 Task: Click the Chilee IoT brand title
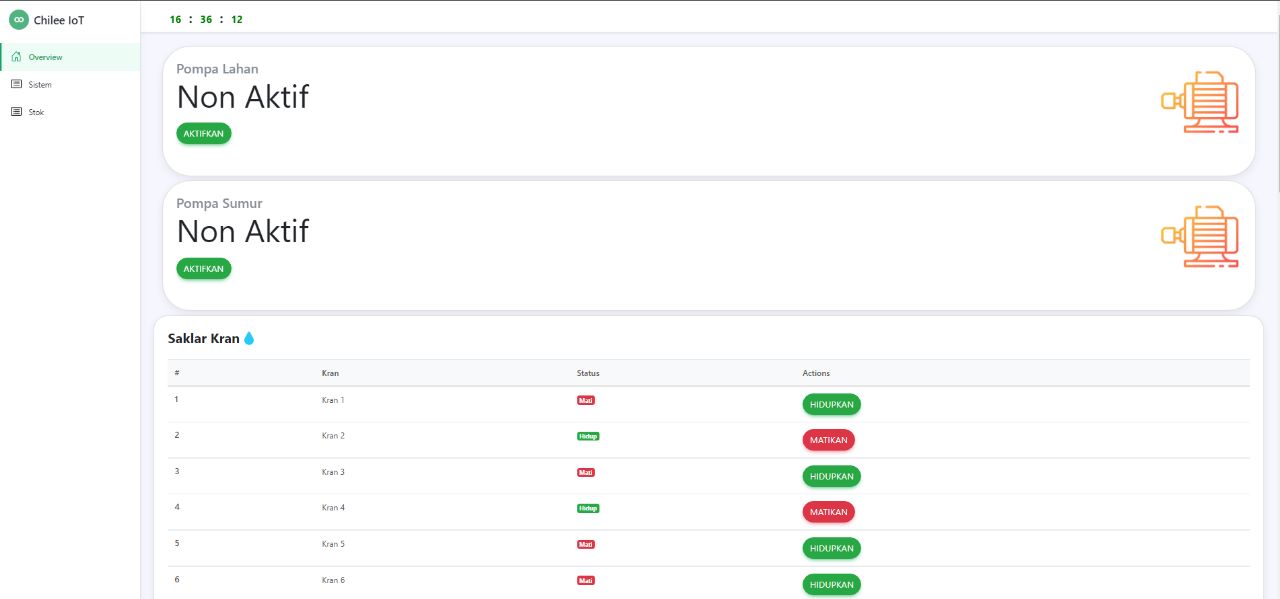59,20
